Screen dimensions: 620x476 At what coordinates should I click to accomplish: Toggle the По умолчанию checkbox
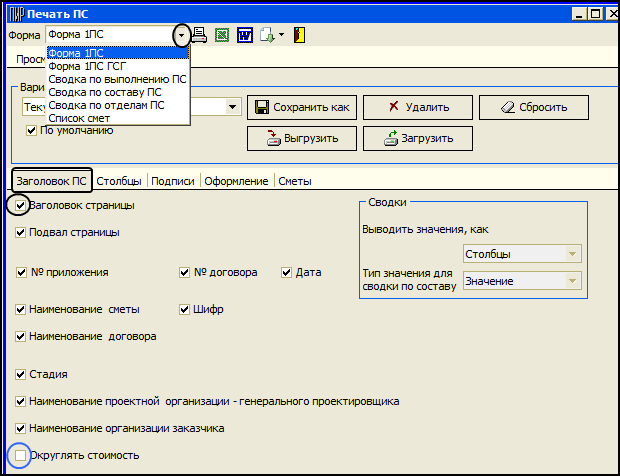[x=31, y=130]
